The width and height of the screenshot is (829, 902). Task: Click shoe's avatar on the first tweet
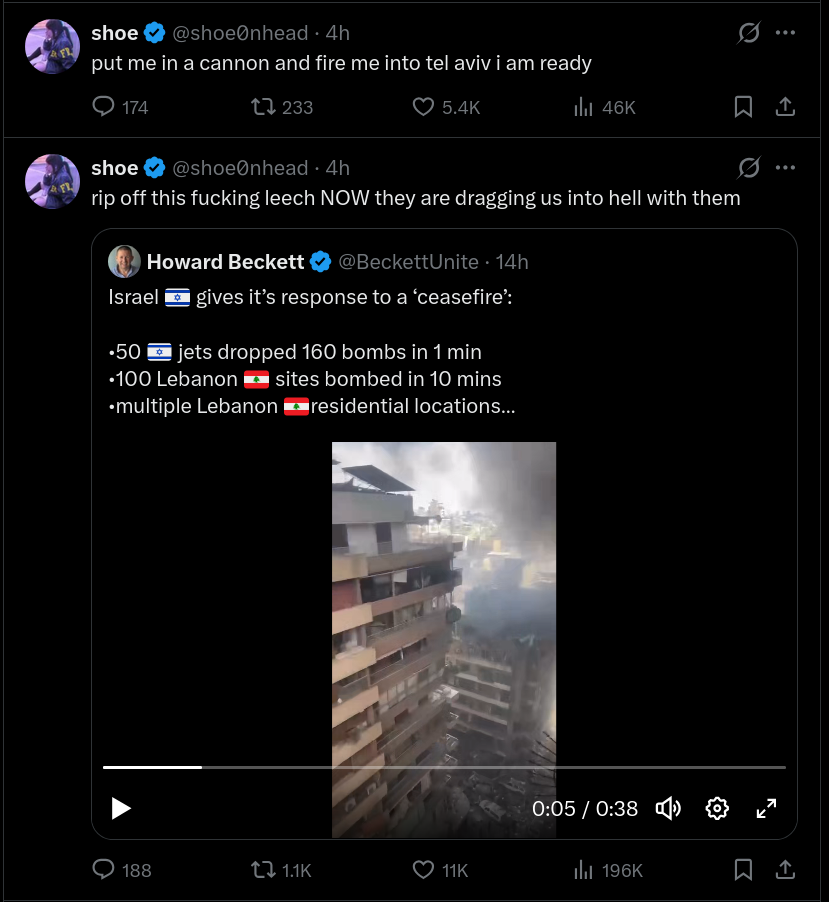(52, 47)
